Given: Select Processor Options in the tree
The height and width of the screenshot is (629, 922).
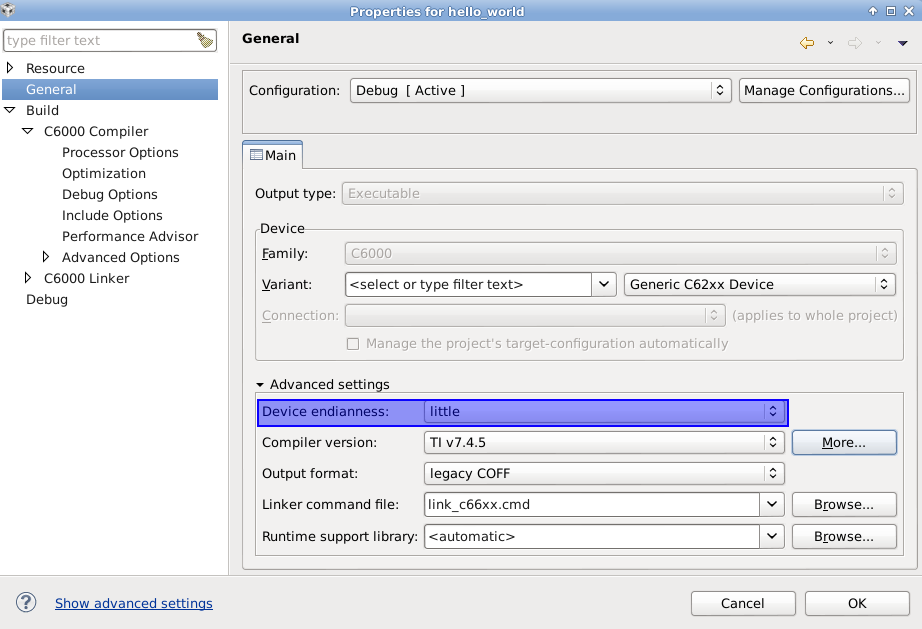Looking at the screenshot, I should point(120,152).
